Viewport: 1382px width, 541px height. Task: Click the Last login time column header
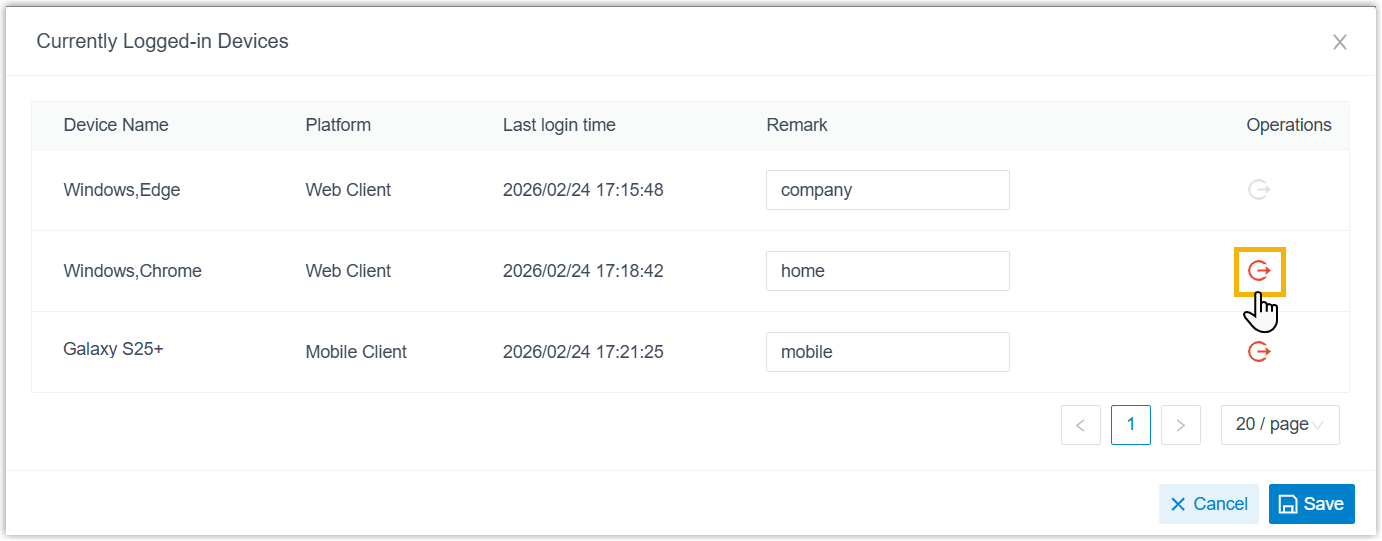pos(559,125)
